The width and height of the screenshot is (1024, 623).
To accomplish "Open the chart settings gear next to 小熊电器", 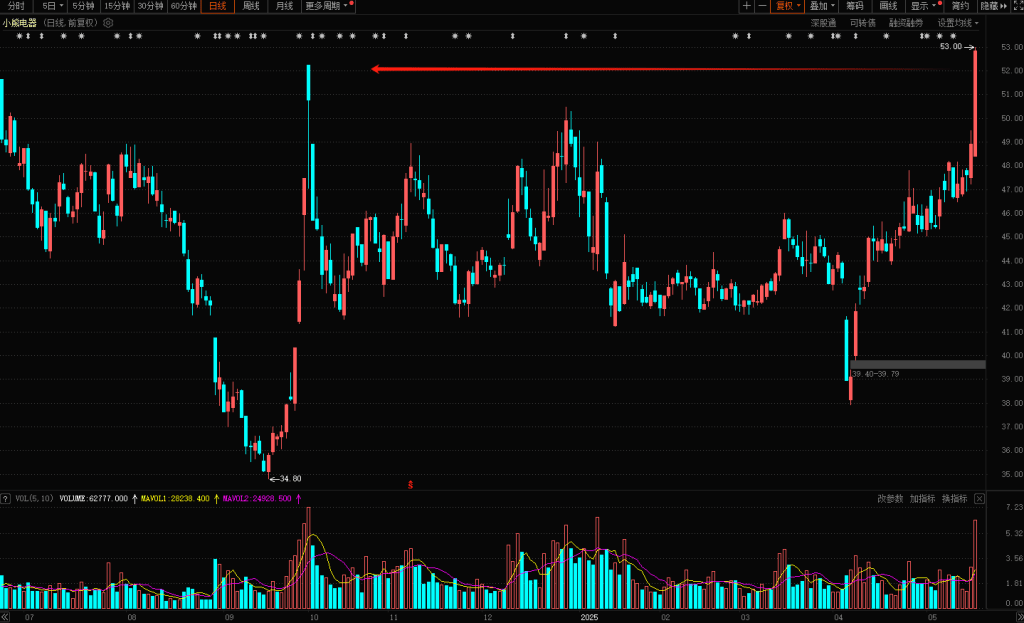I will pos(108,23).
